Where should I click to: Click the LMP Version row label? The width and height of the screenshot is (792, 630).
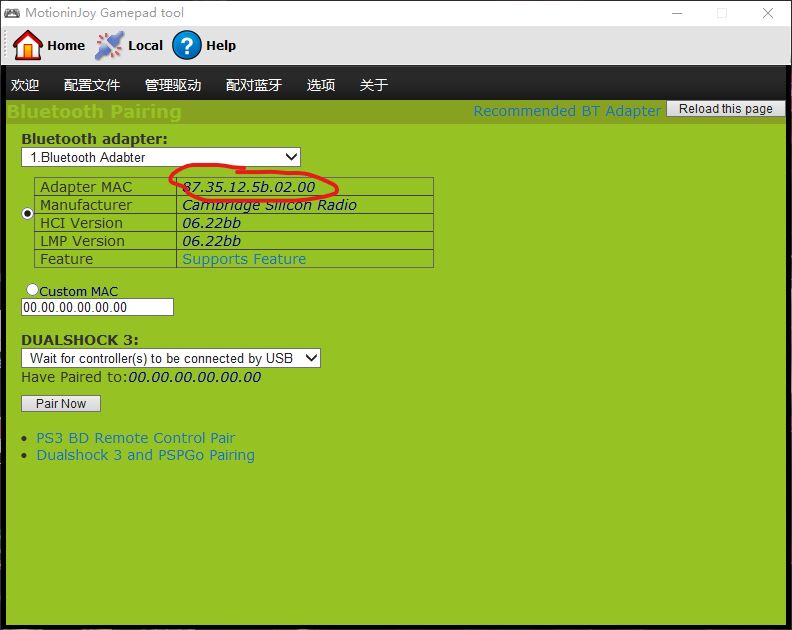tap(82, 241)
